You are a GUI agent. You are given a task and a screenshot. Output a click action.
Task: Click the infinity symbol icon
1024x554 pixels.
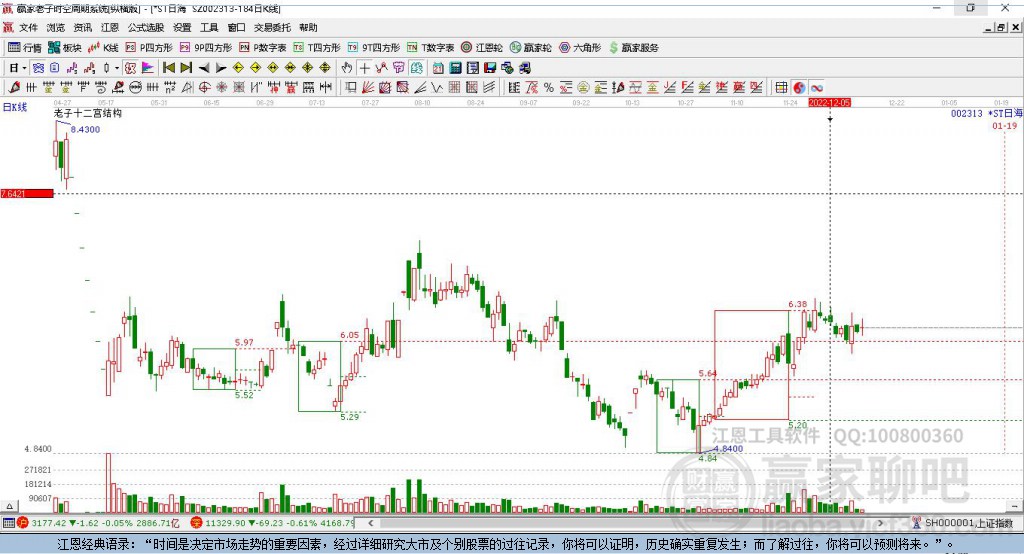pyautogui.click(x=816, y=87)
